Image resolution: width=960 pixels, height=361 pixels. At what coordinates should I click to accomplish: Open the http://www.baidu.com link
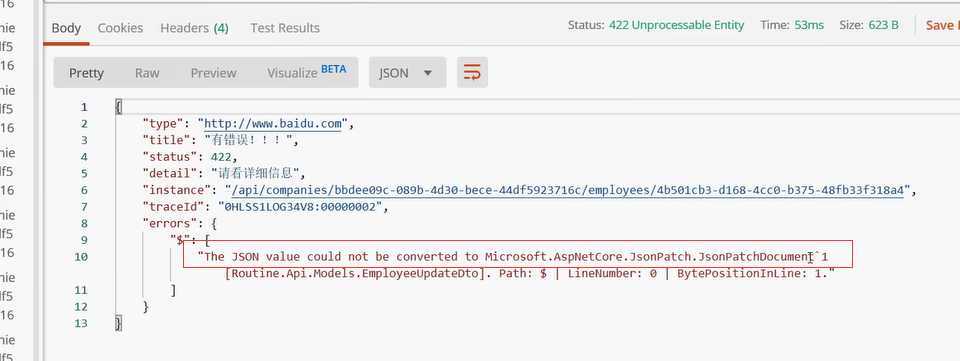click(272, 124)
